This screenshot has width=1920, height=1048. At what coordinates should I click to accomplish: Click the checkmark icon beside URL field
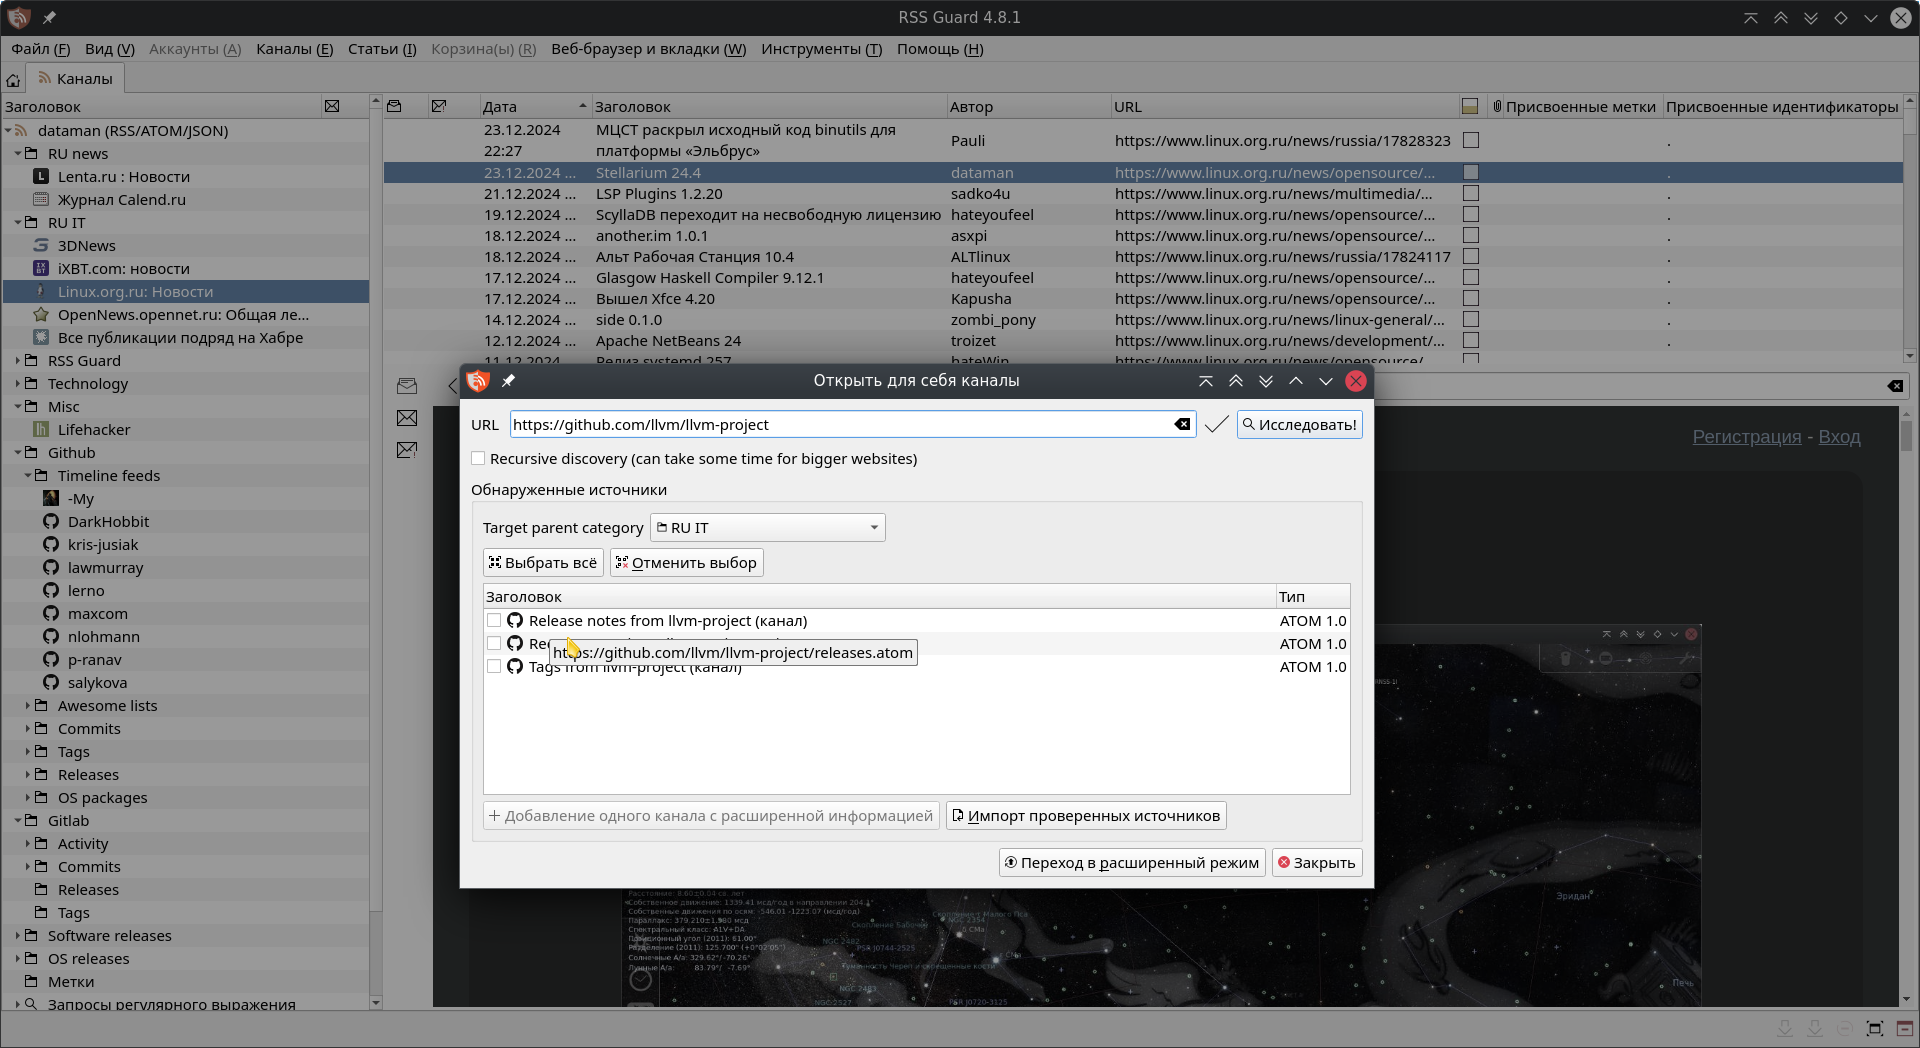tap(1216, 425)
